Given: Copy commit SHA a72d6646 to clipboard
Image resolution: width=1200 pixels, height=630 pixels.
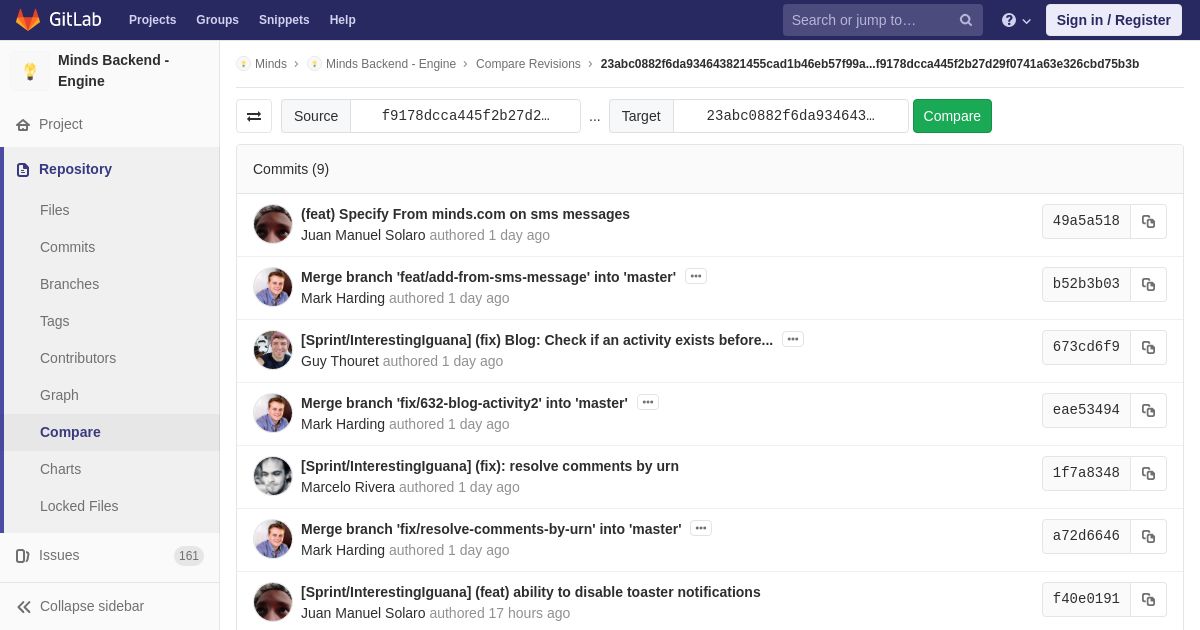Looking at the screenshot, I should (1148, 536).
